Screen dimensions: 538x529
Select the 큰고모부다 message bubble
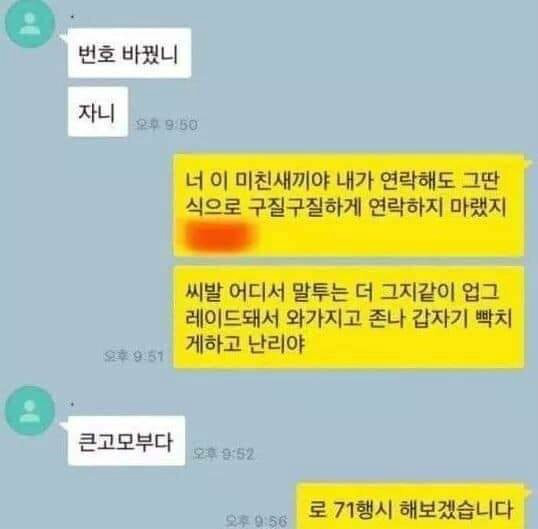(126, 441)
